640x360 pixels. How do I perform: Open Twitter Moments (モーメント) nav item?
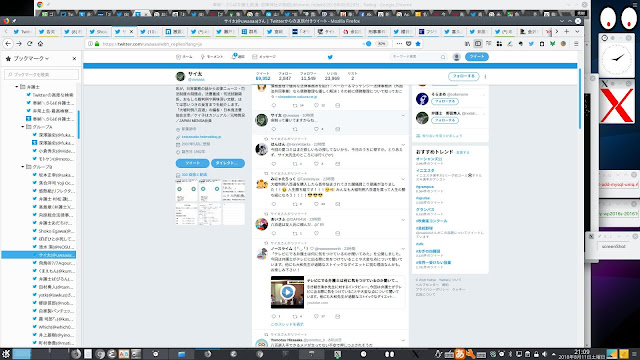tap(212, 57)
